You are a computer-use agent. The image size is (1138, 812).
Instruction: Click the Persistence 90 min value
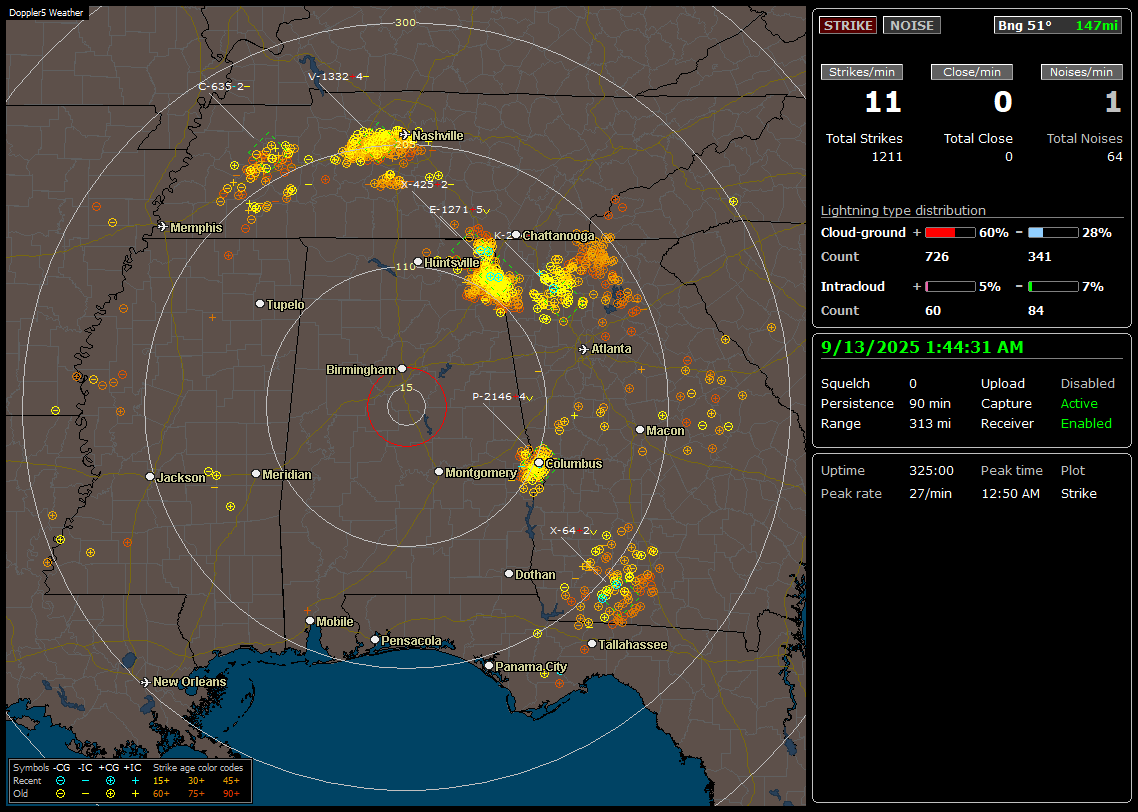point(930,403)
